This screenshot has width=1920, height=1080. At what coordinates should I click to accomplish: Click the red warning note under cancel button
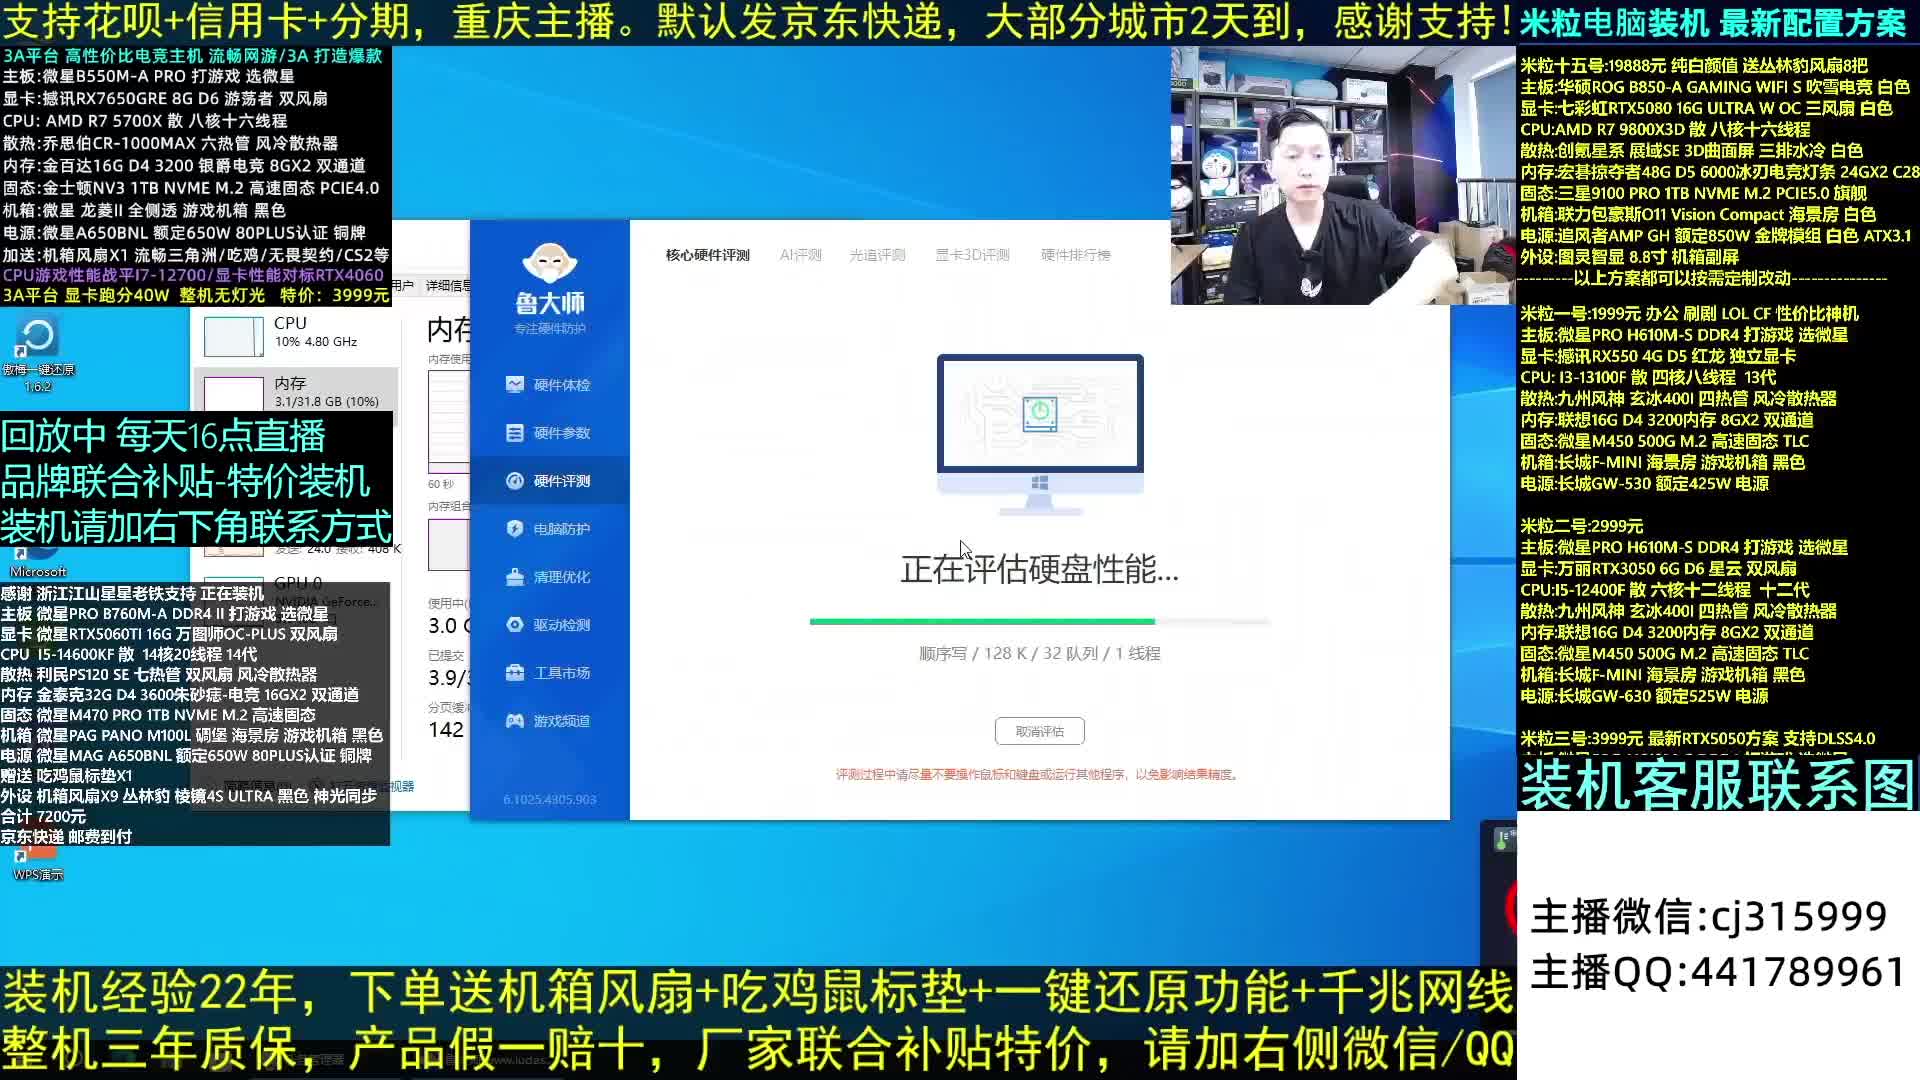[x=1038, y=774]
